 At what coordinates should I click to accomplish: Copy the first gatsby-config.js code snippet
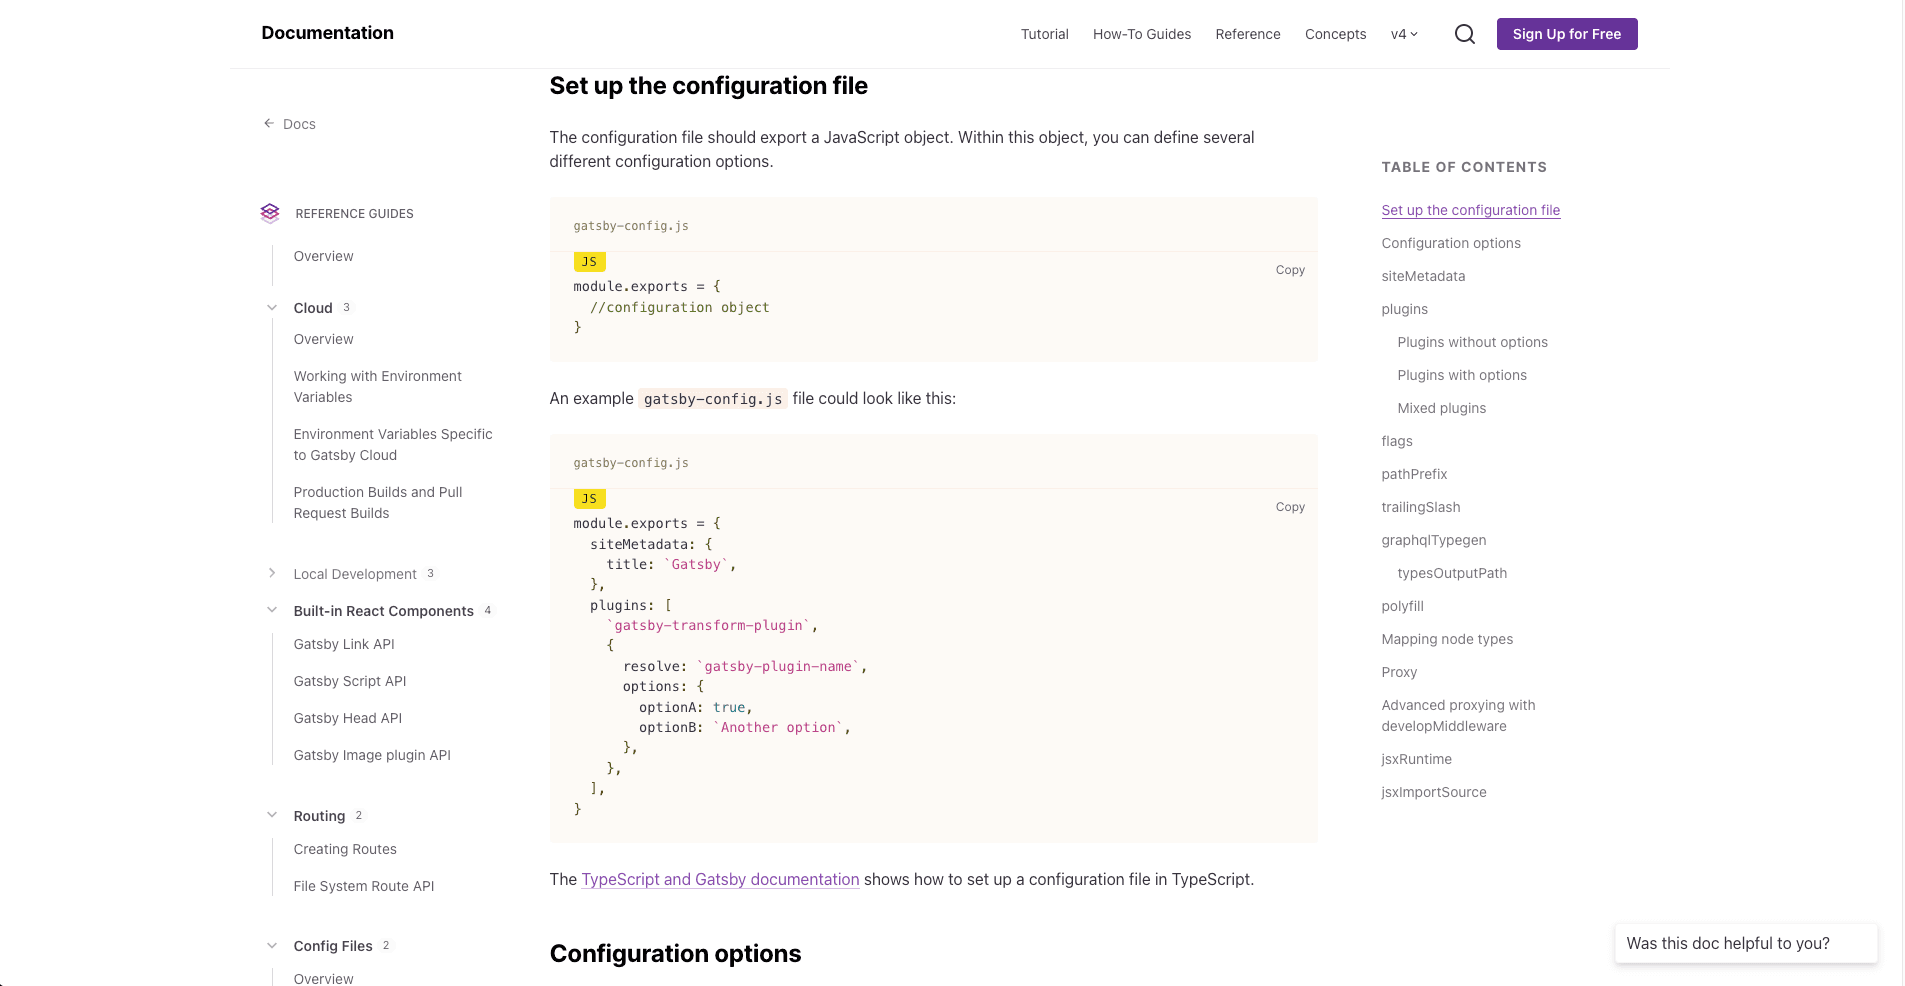pyautogui.click(x=1289, y=269)
